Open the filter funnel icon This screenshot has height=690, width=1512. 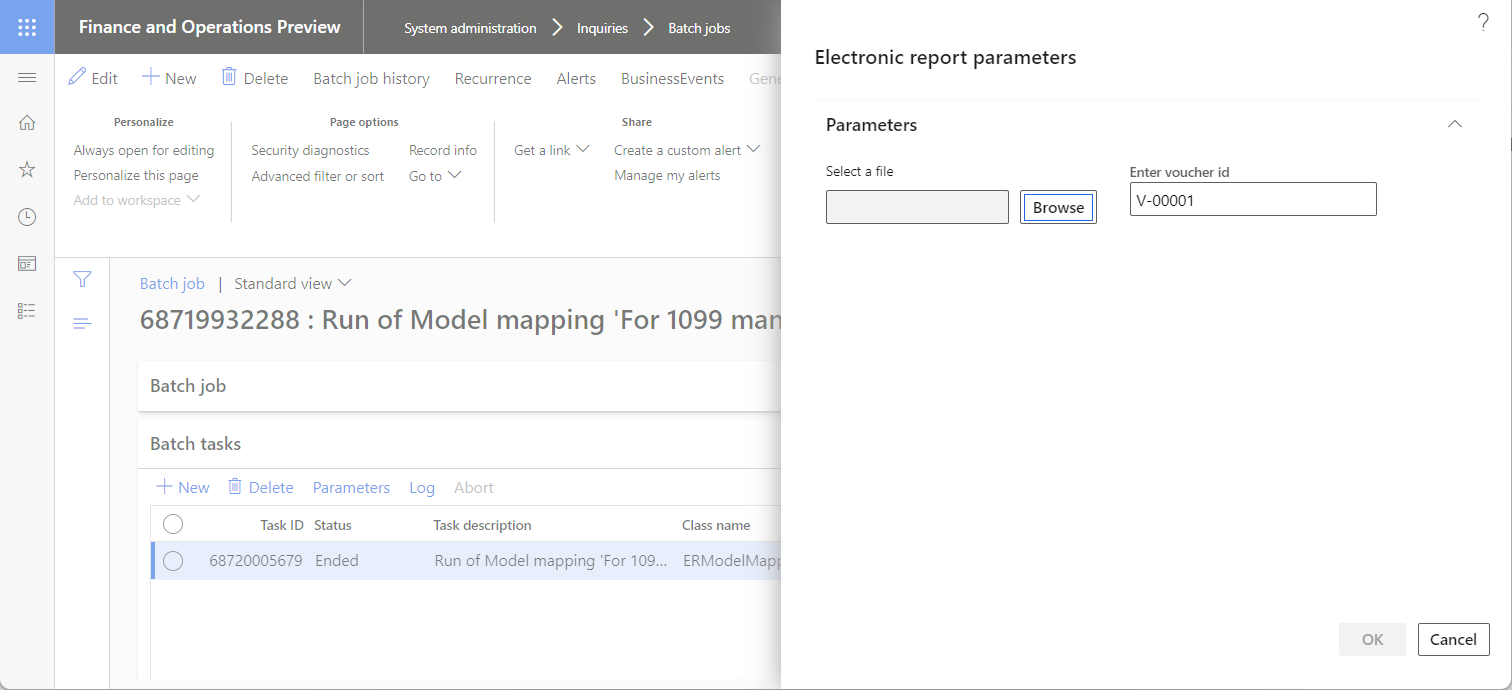[82, 280]
